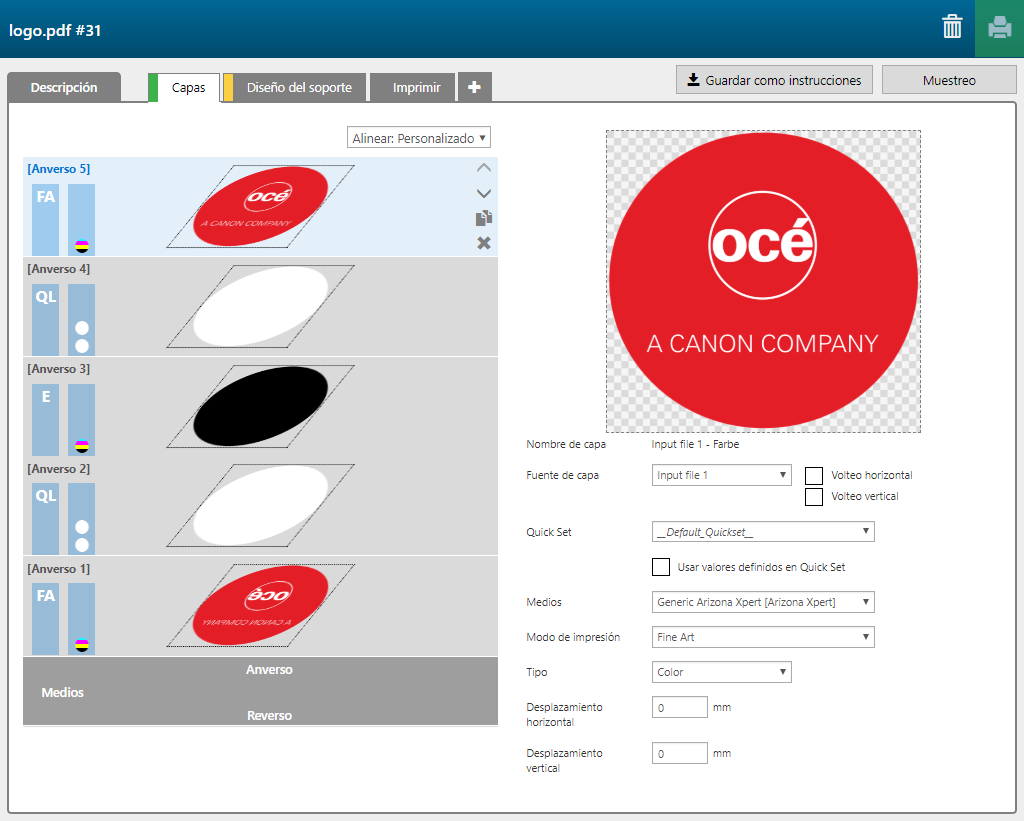Open the Quick Set dropdown
Viewport: 1024px width, 821px height.
tap(763, 532)
